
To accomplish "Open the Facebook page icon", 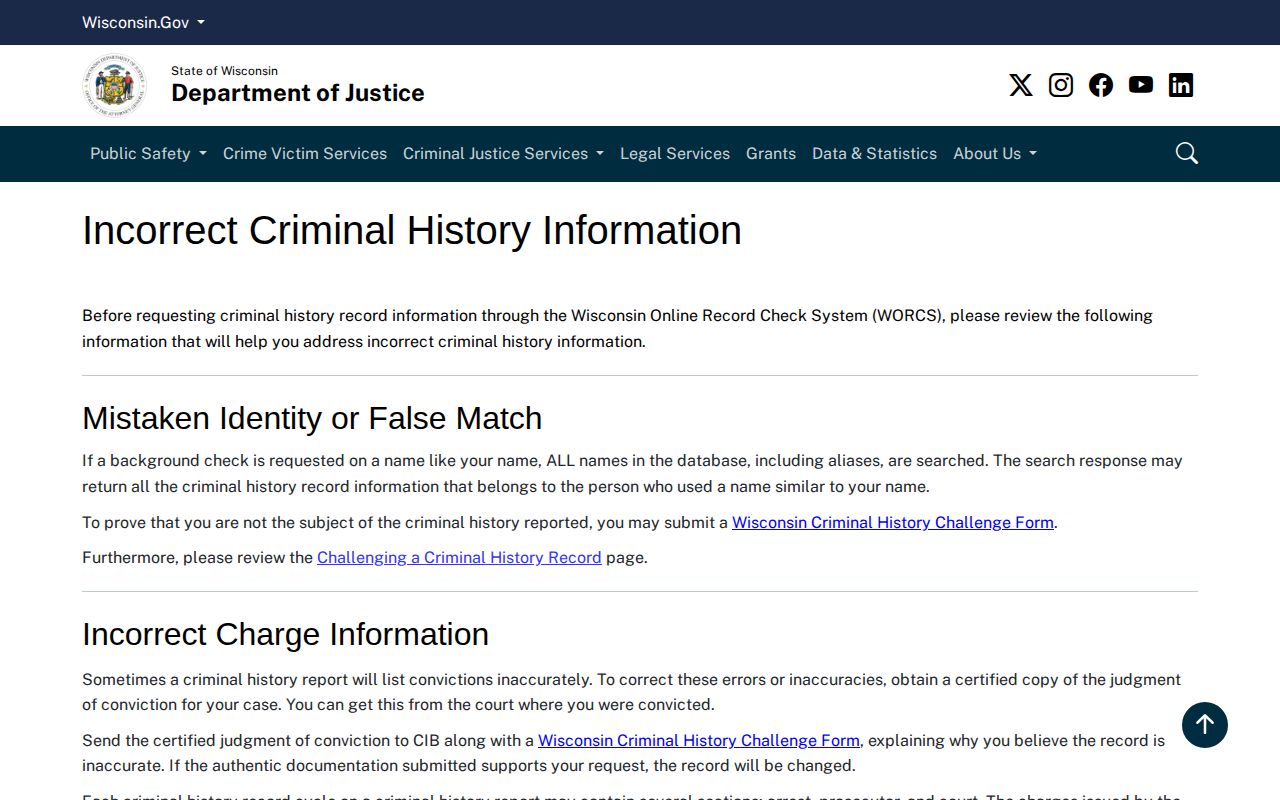I will point(1101,85).
